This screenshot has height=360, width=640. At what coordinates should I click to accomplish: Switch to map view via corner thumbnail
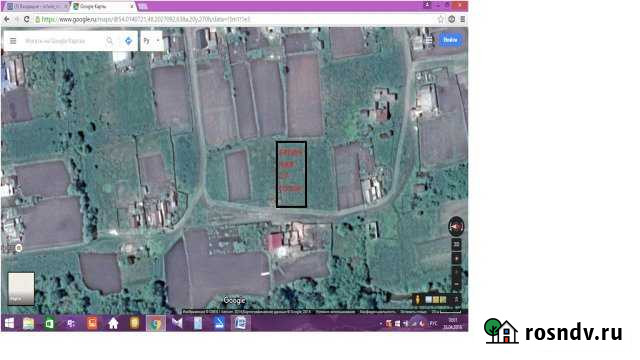(21, 289)
